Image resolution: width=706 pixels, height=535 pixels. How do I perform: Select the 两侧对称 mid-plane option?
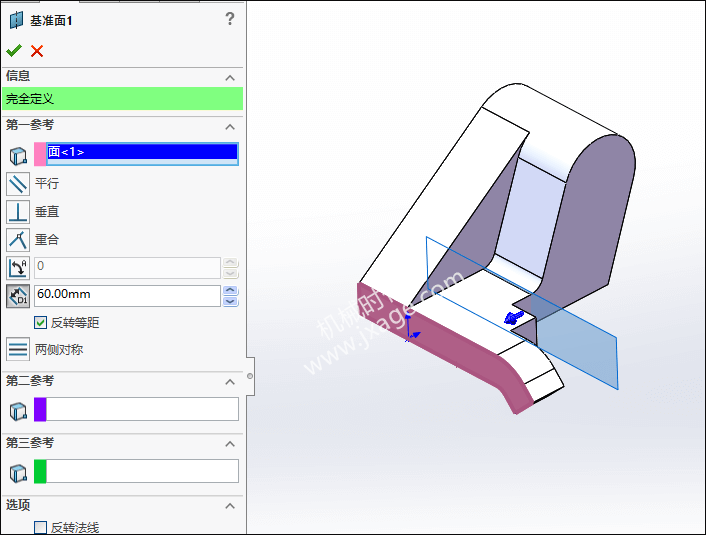[18, 349]
